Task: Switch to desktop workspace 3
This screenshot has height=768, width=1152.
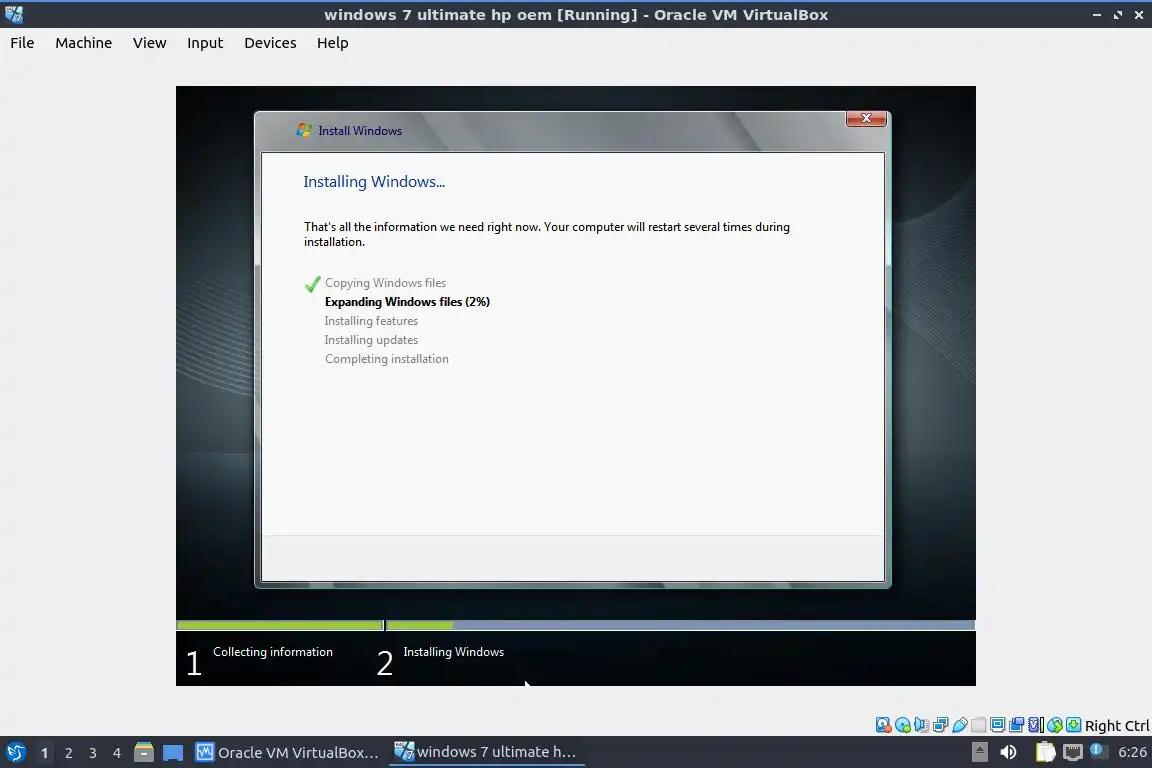Action: pyautogui.click(x=93, y=753)
